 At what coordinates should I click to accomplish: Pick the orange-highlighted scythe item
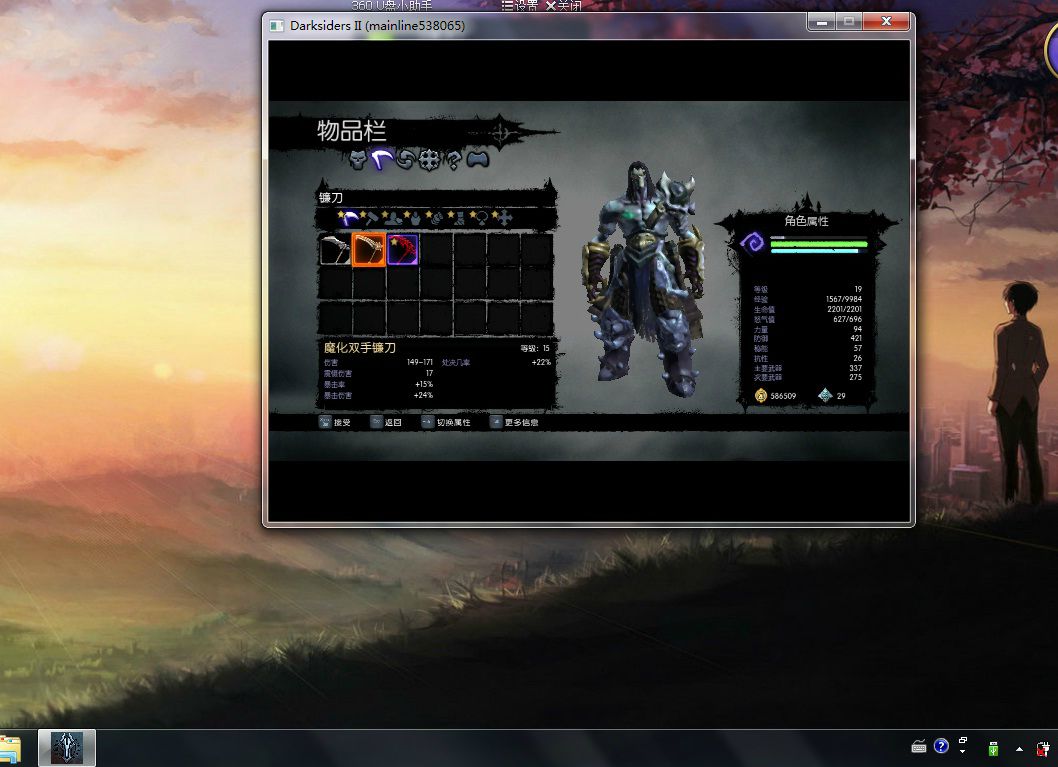(368, 250)
